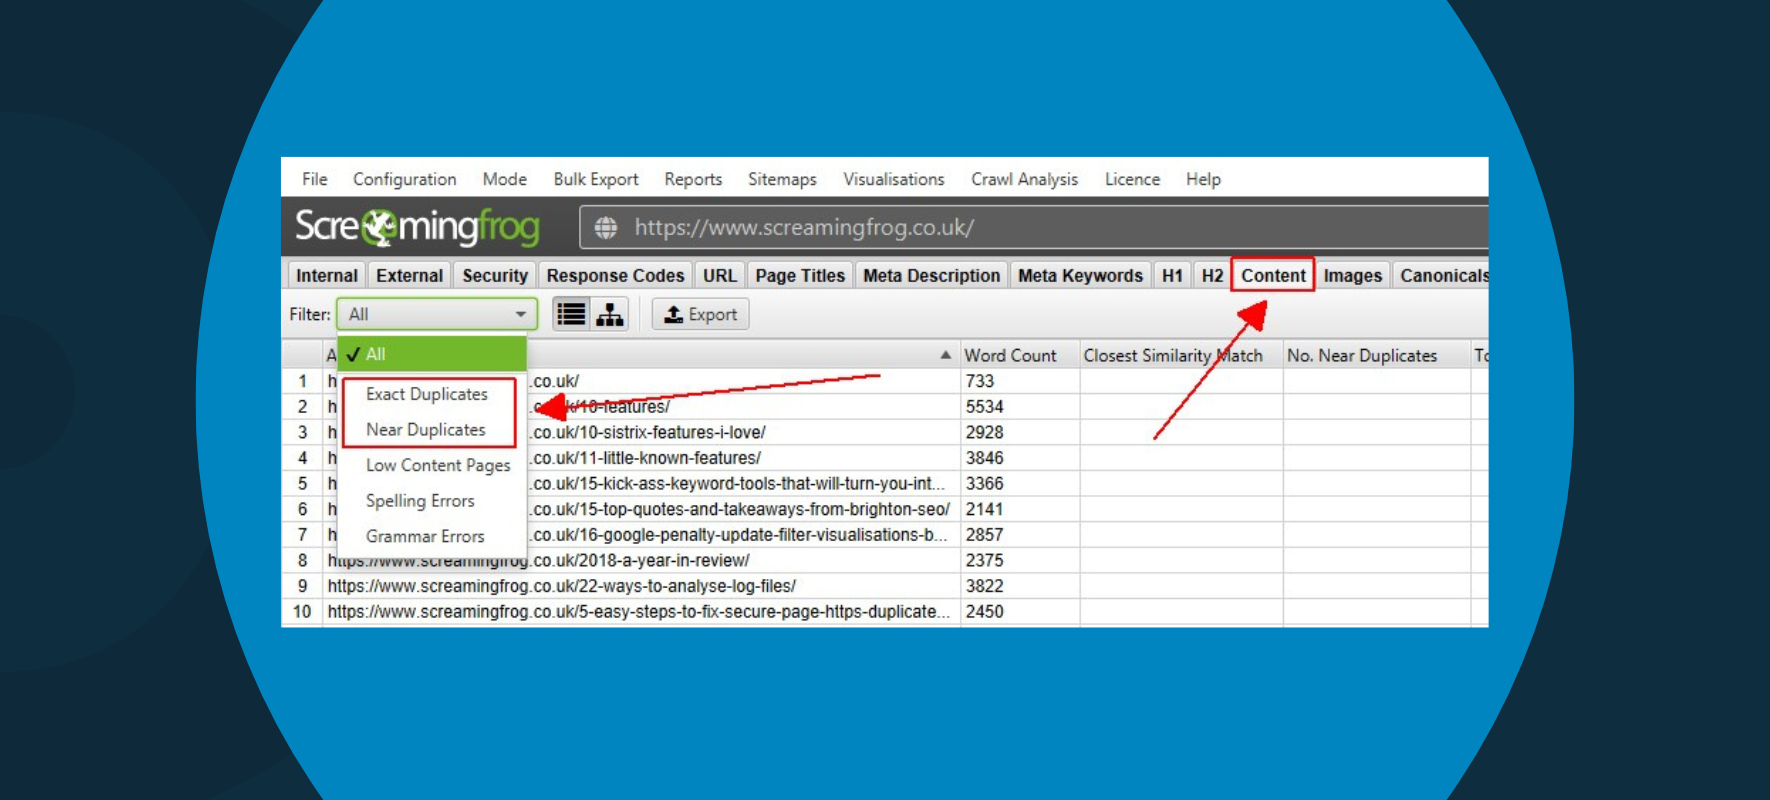Click word count value 2141

(x=984, y=509)
